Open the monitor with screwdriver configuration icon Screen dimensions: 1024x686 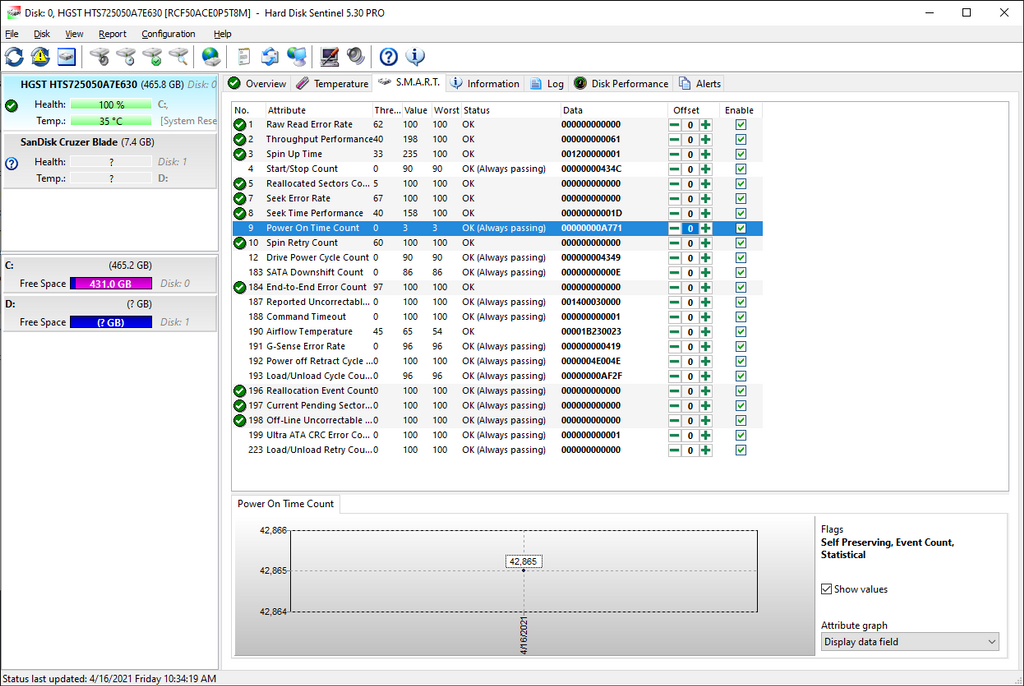click(329, 57)
